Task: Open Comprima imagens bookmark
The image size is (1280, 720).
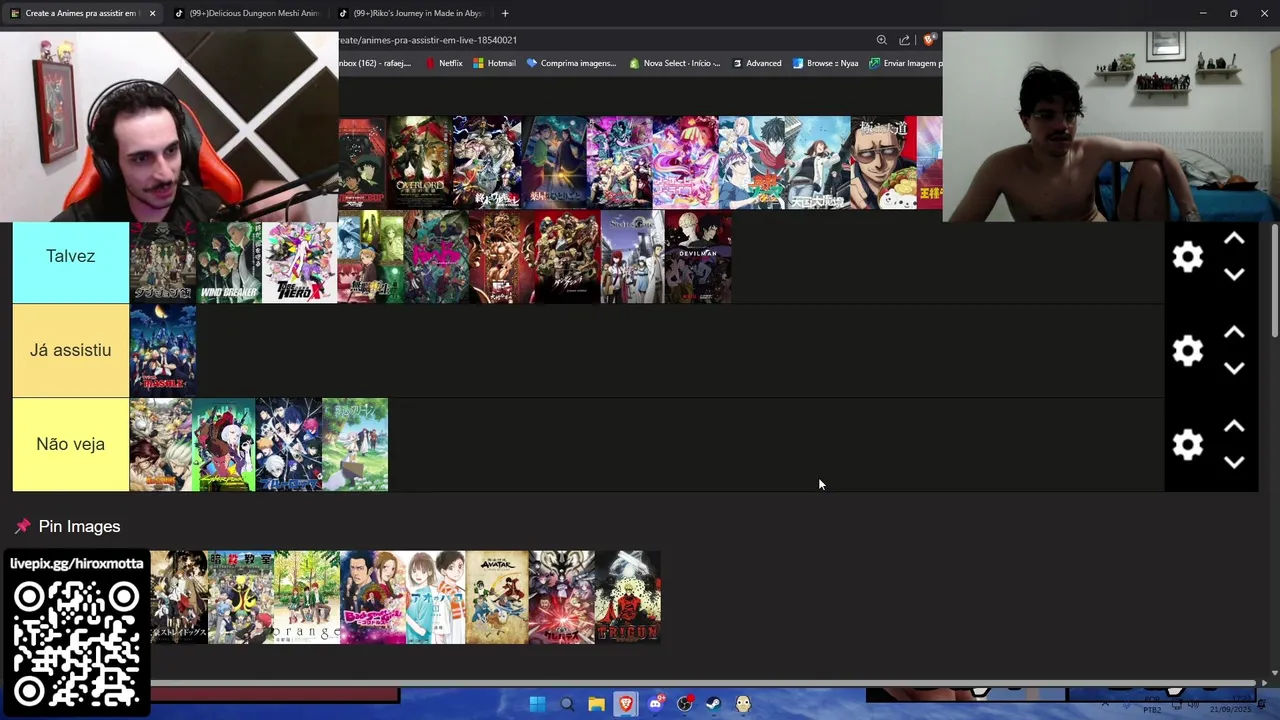Action: (x=571, y=63)
